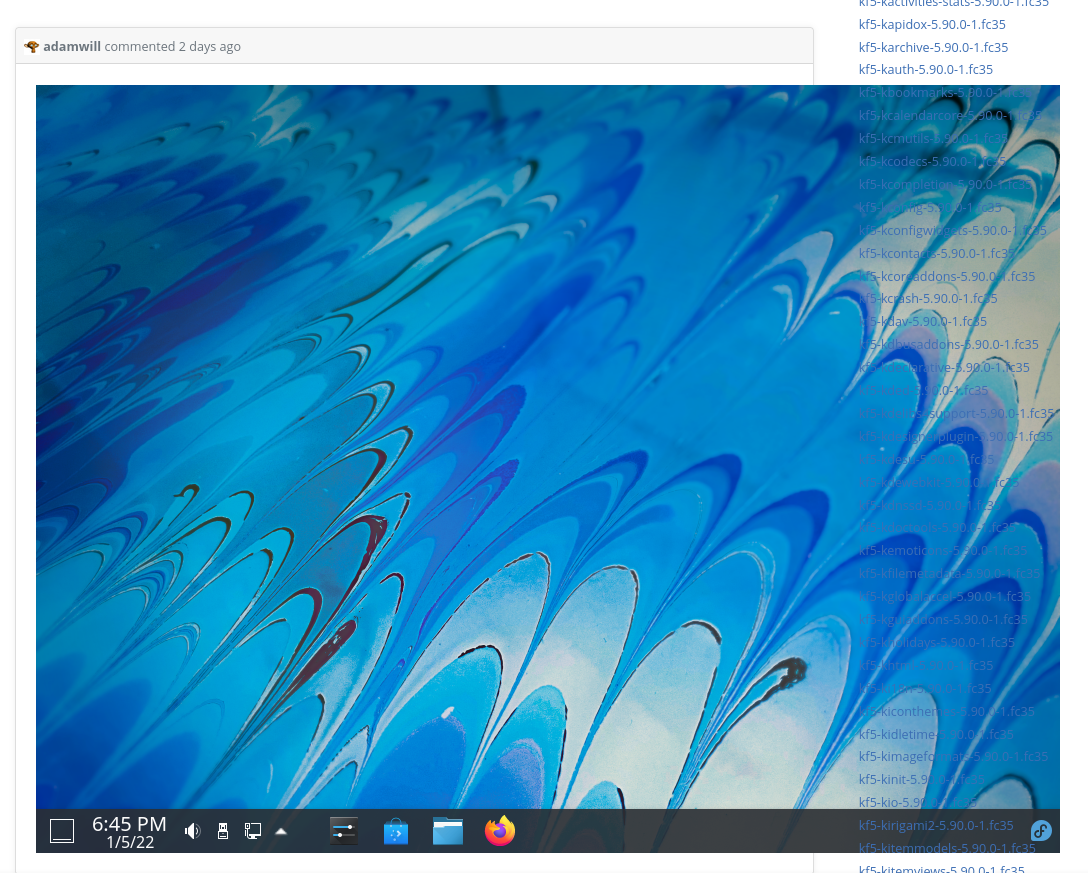The image size is (1088, 873).
Task: Toggle the Show Desktop widget
Action: [x=62, y=830]
